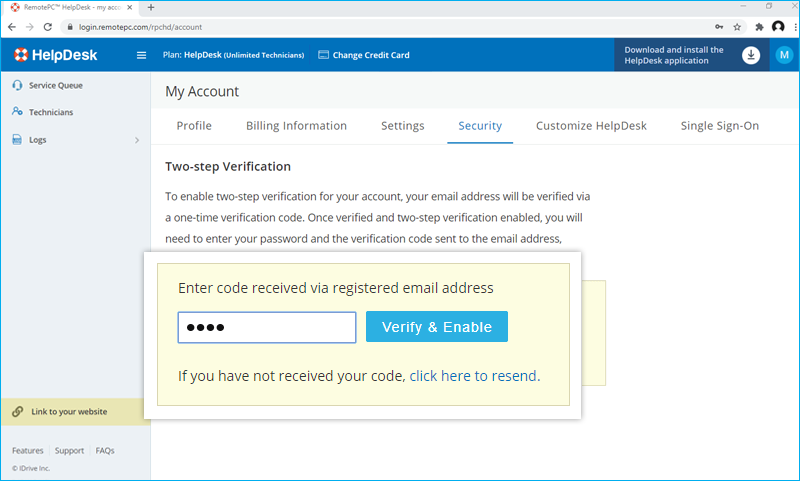Click Link to your website
The height and width of the screenshot is (481, 800).
coord(68,412)
